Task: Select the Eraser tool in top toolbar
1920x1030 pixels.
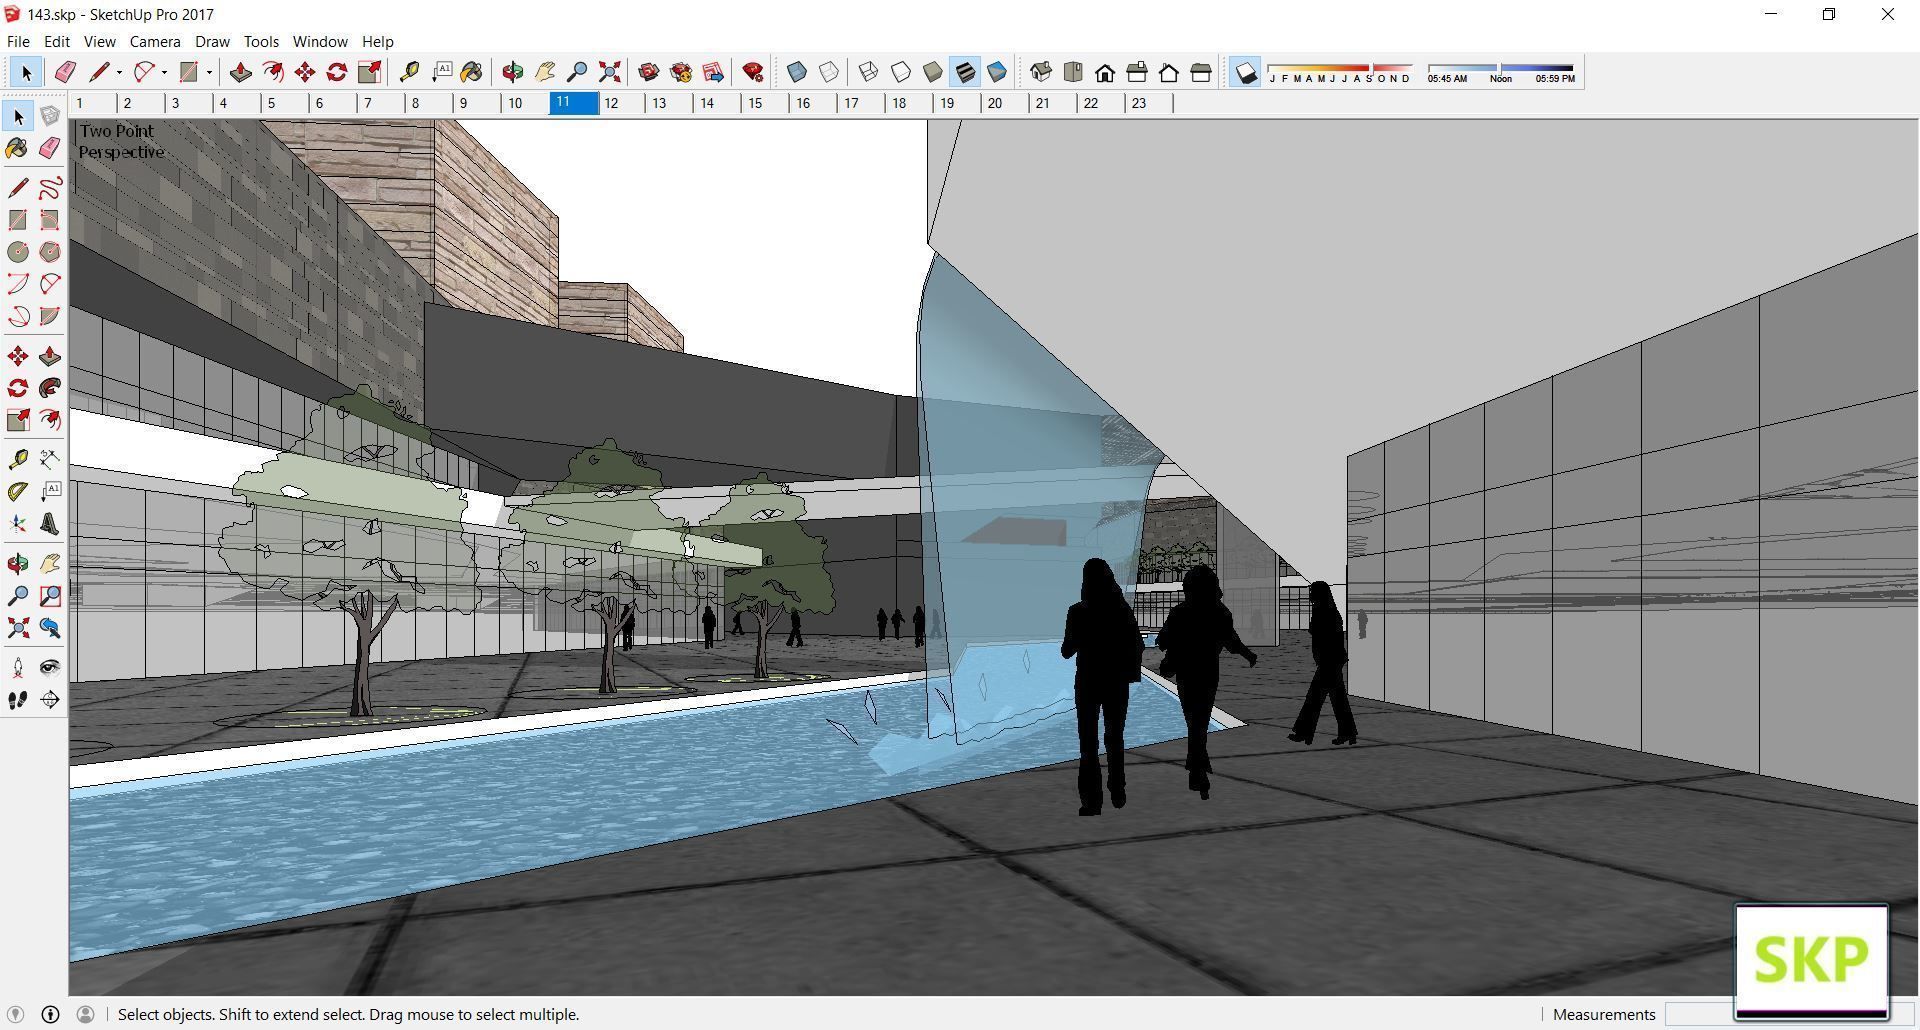Action: tap(65, 72)
